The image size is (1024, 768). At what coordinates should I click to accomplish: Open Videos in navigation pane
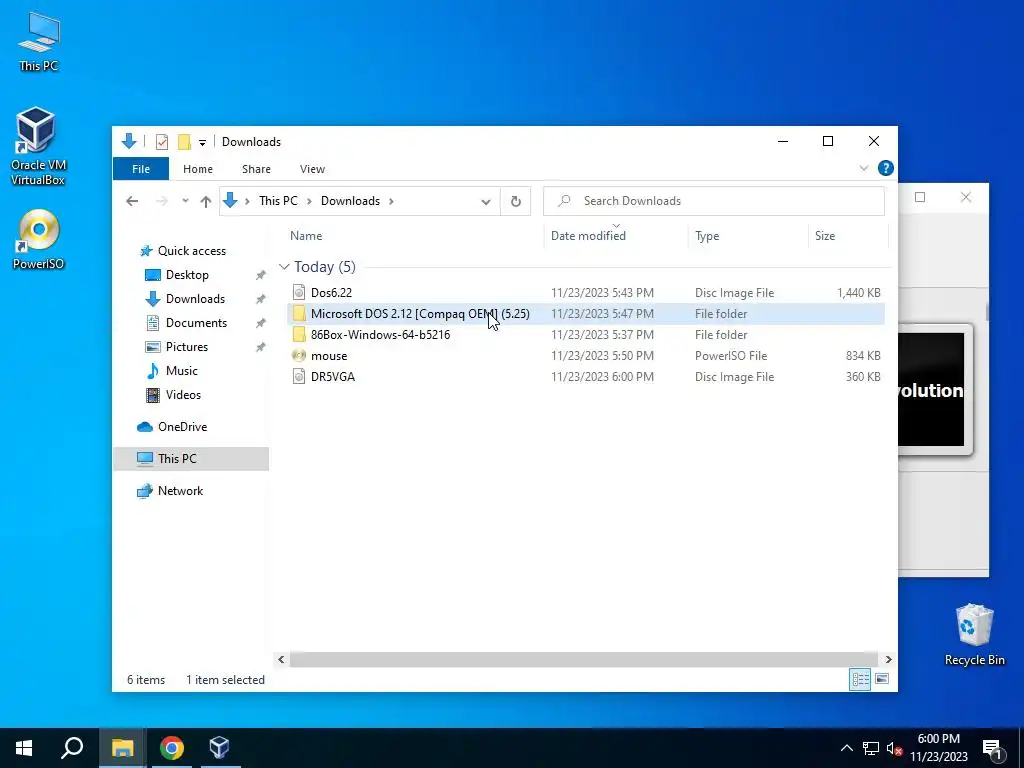[183, 394]
